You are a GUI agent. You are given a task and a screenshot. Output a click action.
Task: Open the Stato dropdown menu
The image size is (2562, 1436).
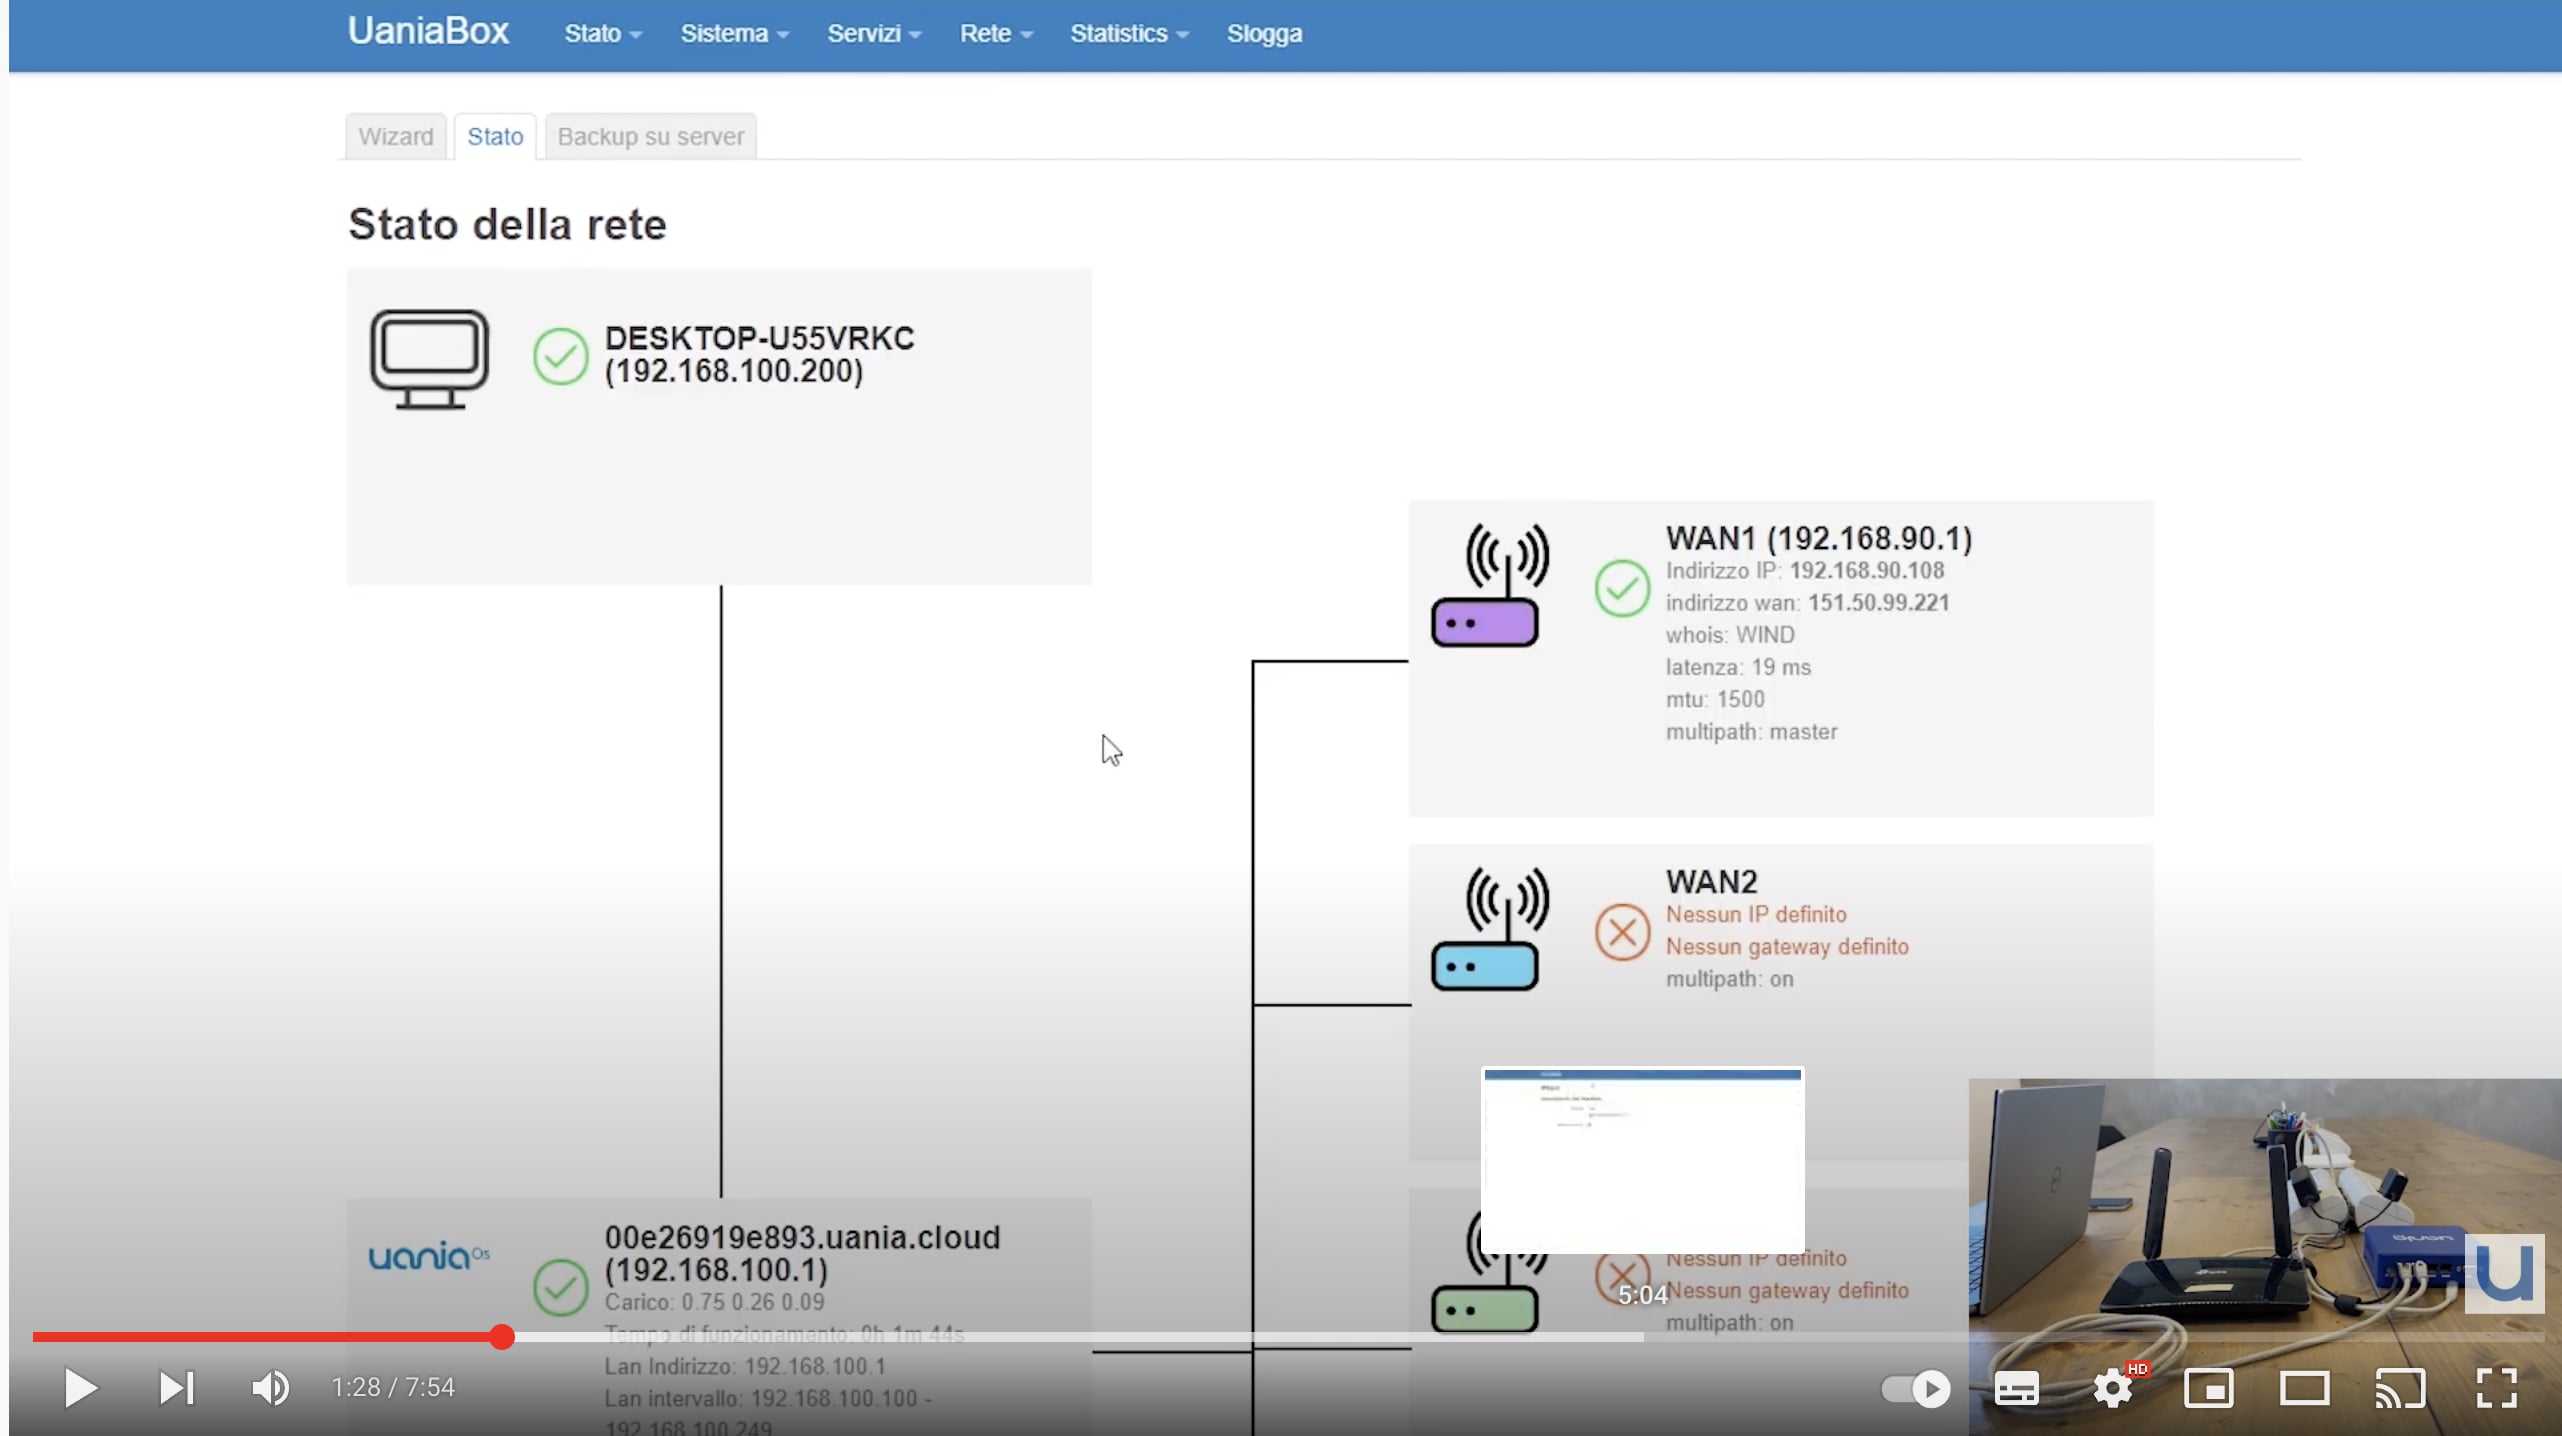click(603, 34)
